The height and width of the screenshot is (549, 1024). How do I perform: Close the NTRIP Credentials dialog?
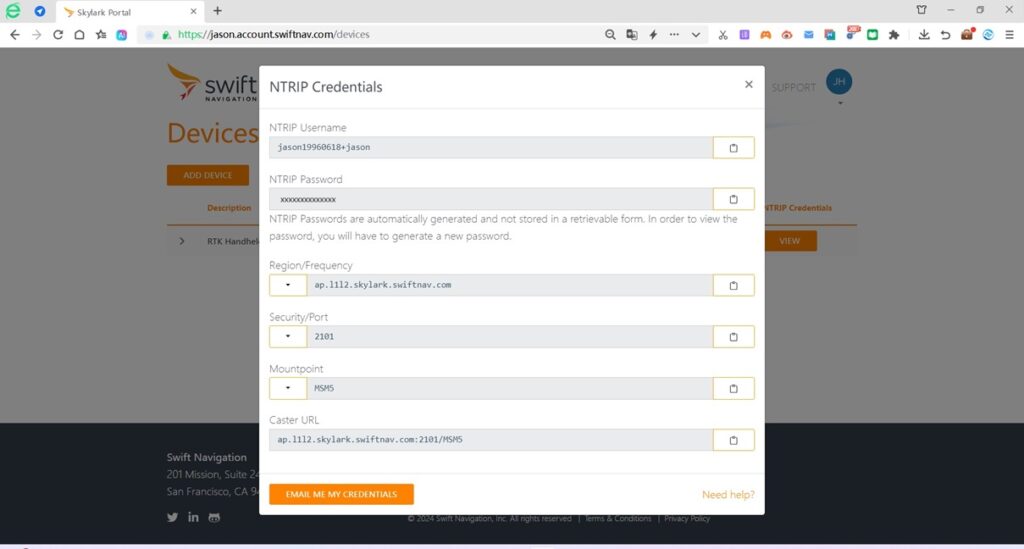(748, 84)
